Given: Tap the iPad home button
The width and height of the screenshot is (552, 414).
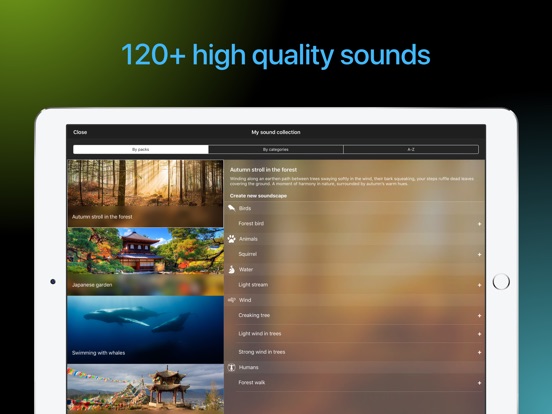Looking at the screenshot, I should pyautogui.click(x=501, y=282).
